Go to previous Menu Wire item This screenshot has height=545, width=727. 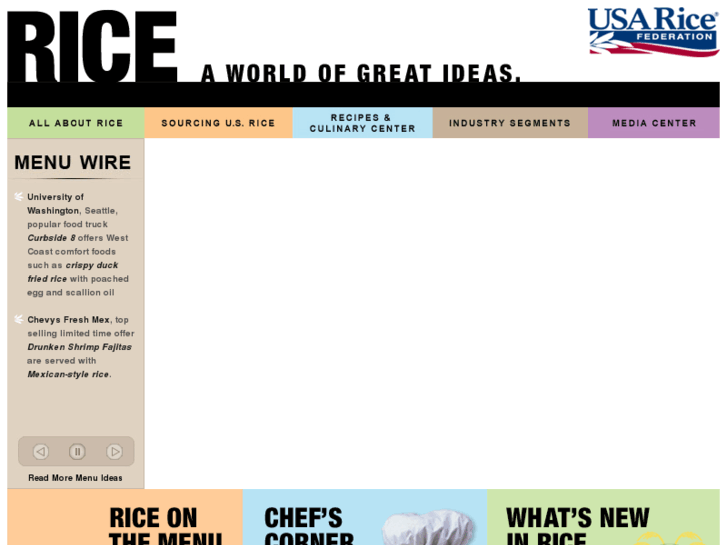[41, 451]
